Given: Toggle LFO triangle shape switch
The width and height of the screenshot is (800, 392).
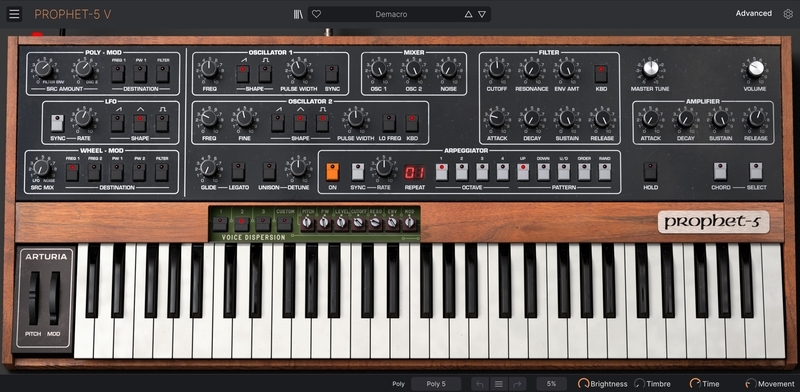Looking at the screenshot, I should point(140,123).
